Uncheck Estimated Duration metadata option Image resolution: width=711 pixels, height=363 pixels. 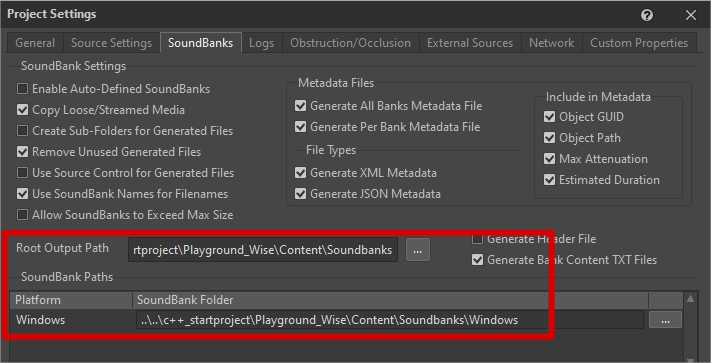point(549,180)
